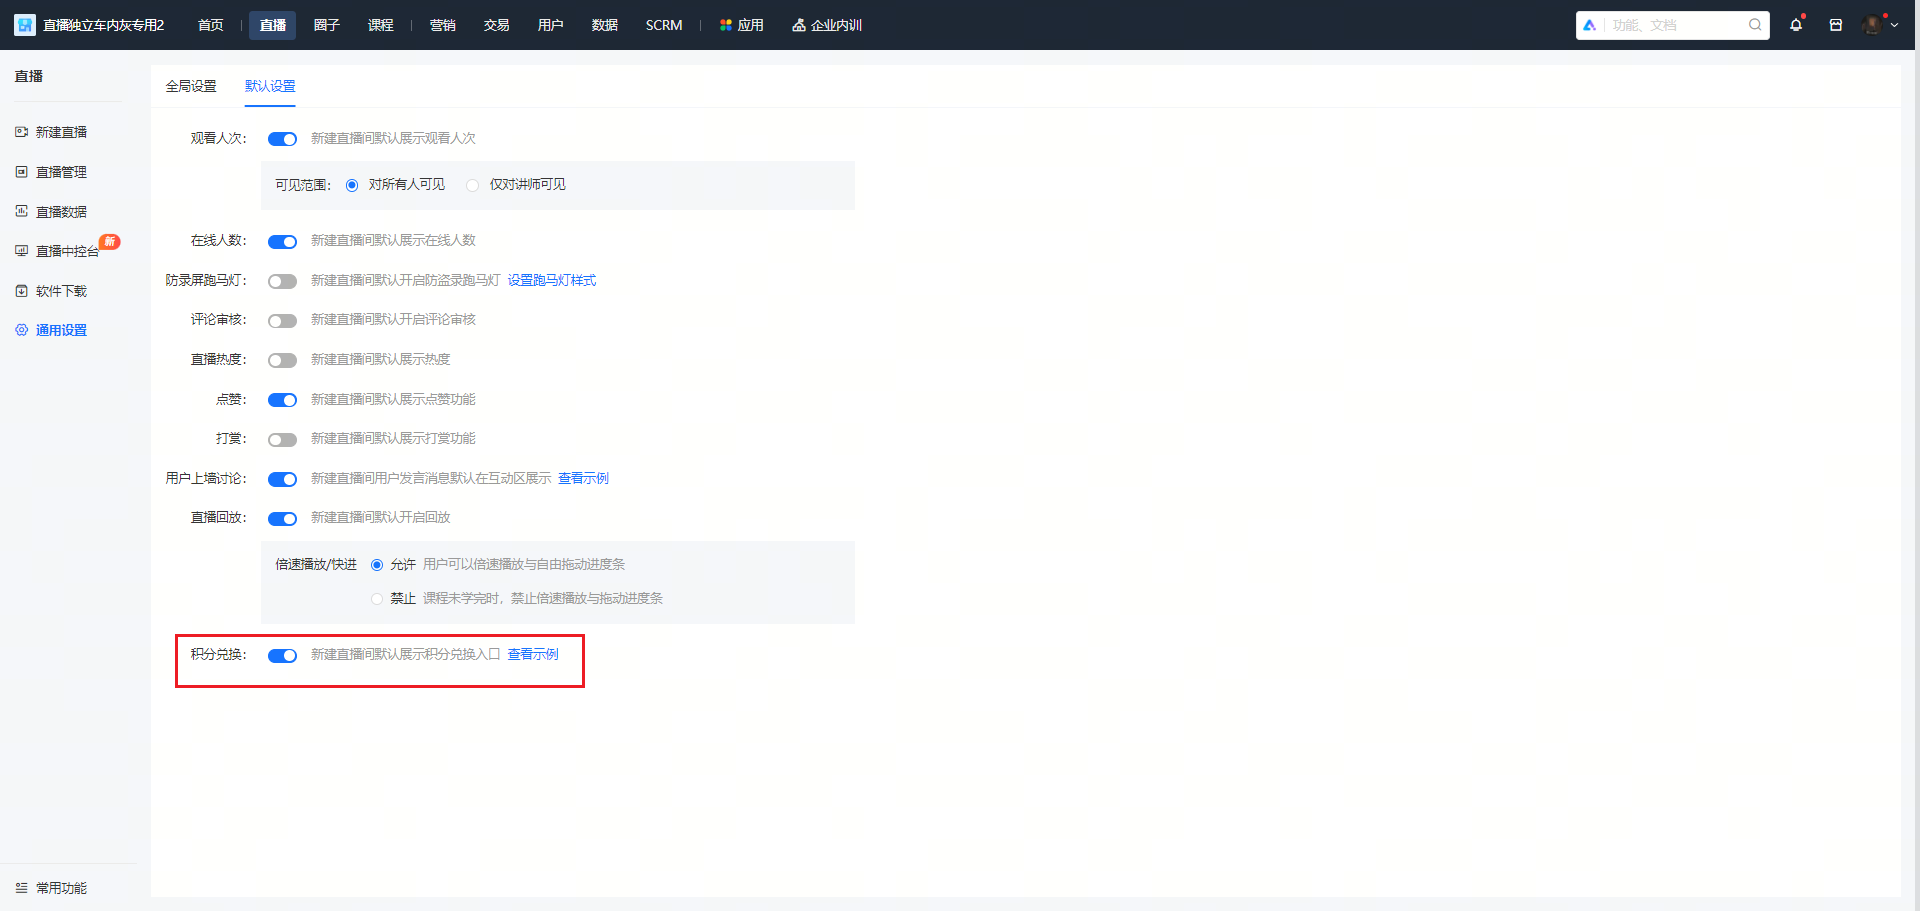The image size is (1920, 911).
Task: Click the search magnifier icon
Action: (1755, 25)
